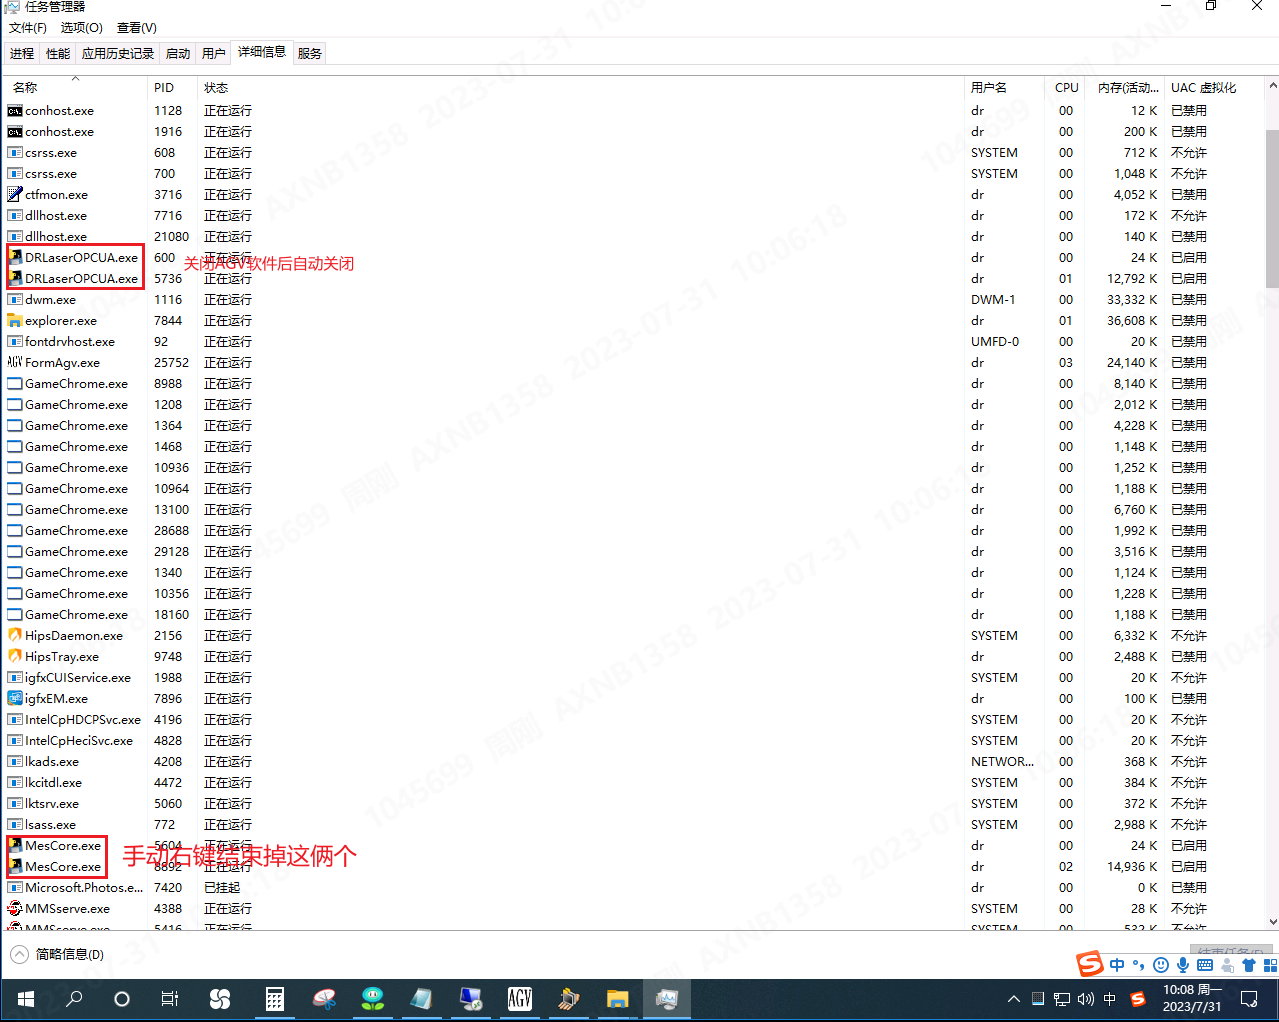Select the MesCore.exe row using 14,936 K
Viewport: 1279px width, 1022px height.
634,866
